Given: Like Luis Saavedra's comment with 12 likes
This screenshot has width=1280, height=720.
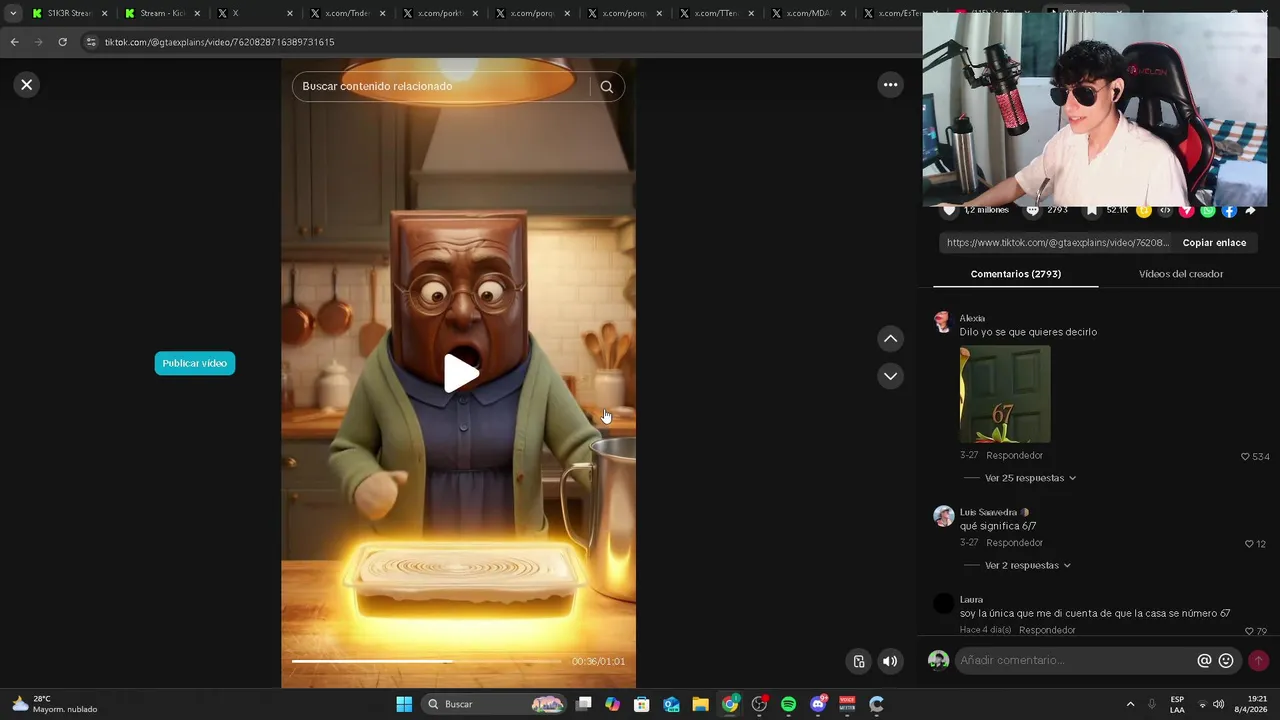Looking at the screenshot, I should [1249, 544].
